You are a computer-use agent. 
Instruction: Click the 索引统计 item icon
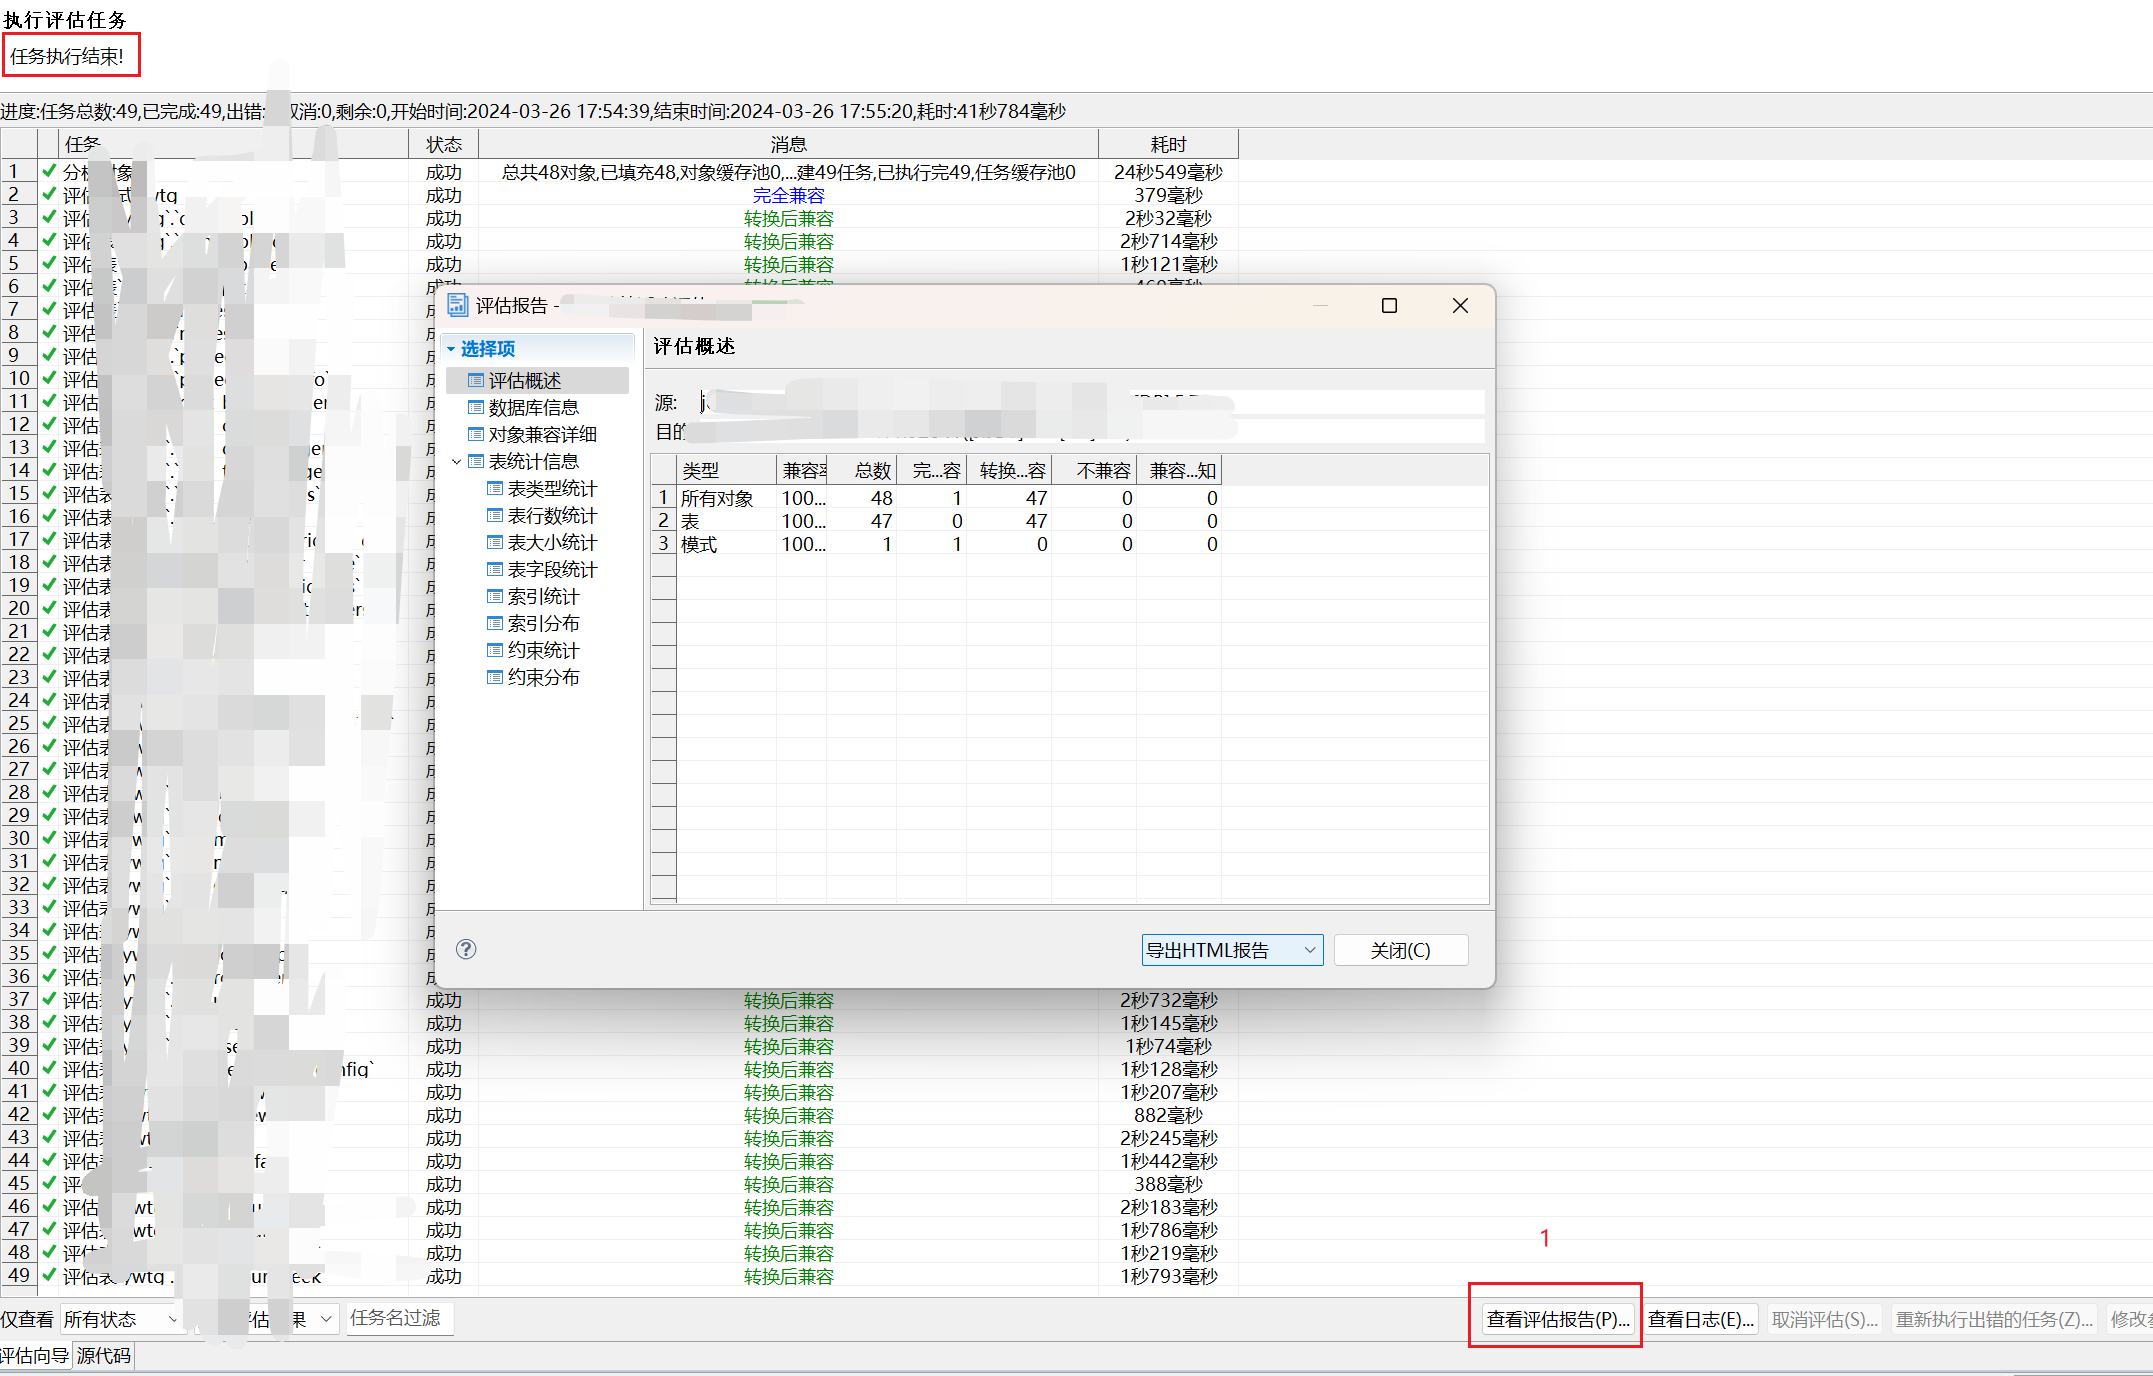[495, 597]
